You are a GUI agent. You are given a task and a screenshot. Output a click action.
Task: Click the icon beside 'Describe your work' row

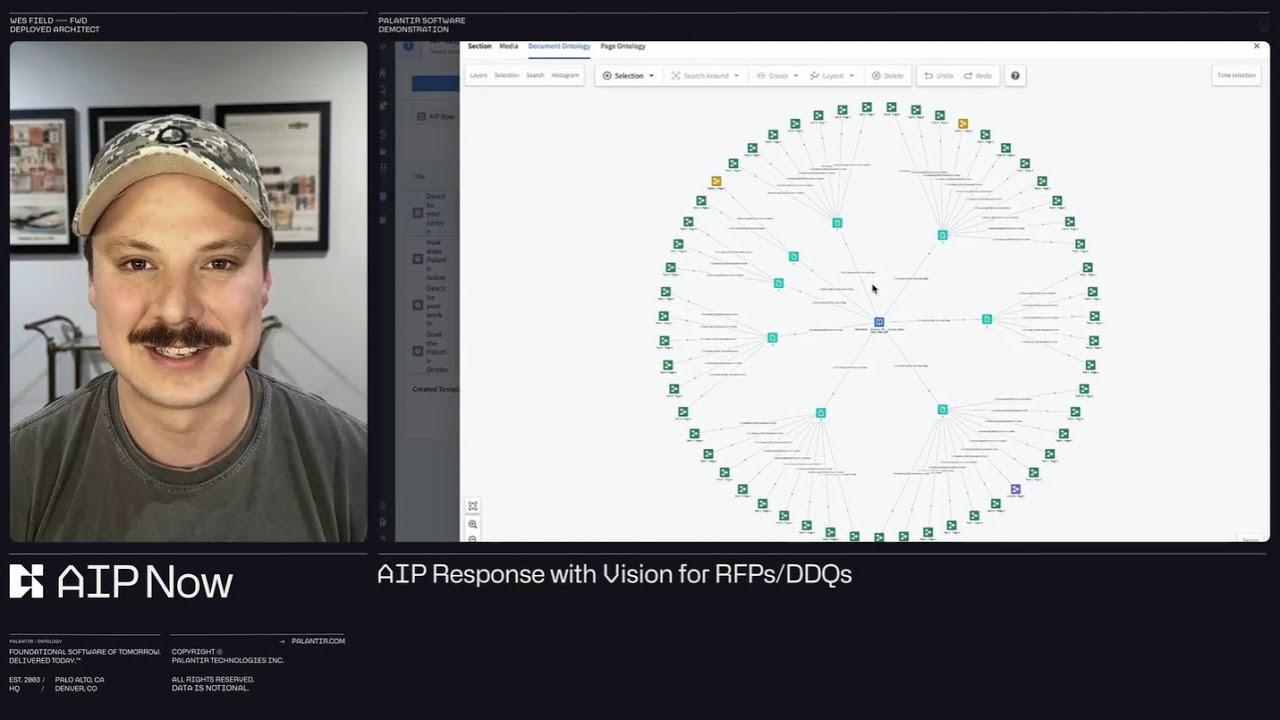[x=418, y=304]
